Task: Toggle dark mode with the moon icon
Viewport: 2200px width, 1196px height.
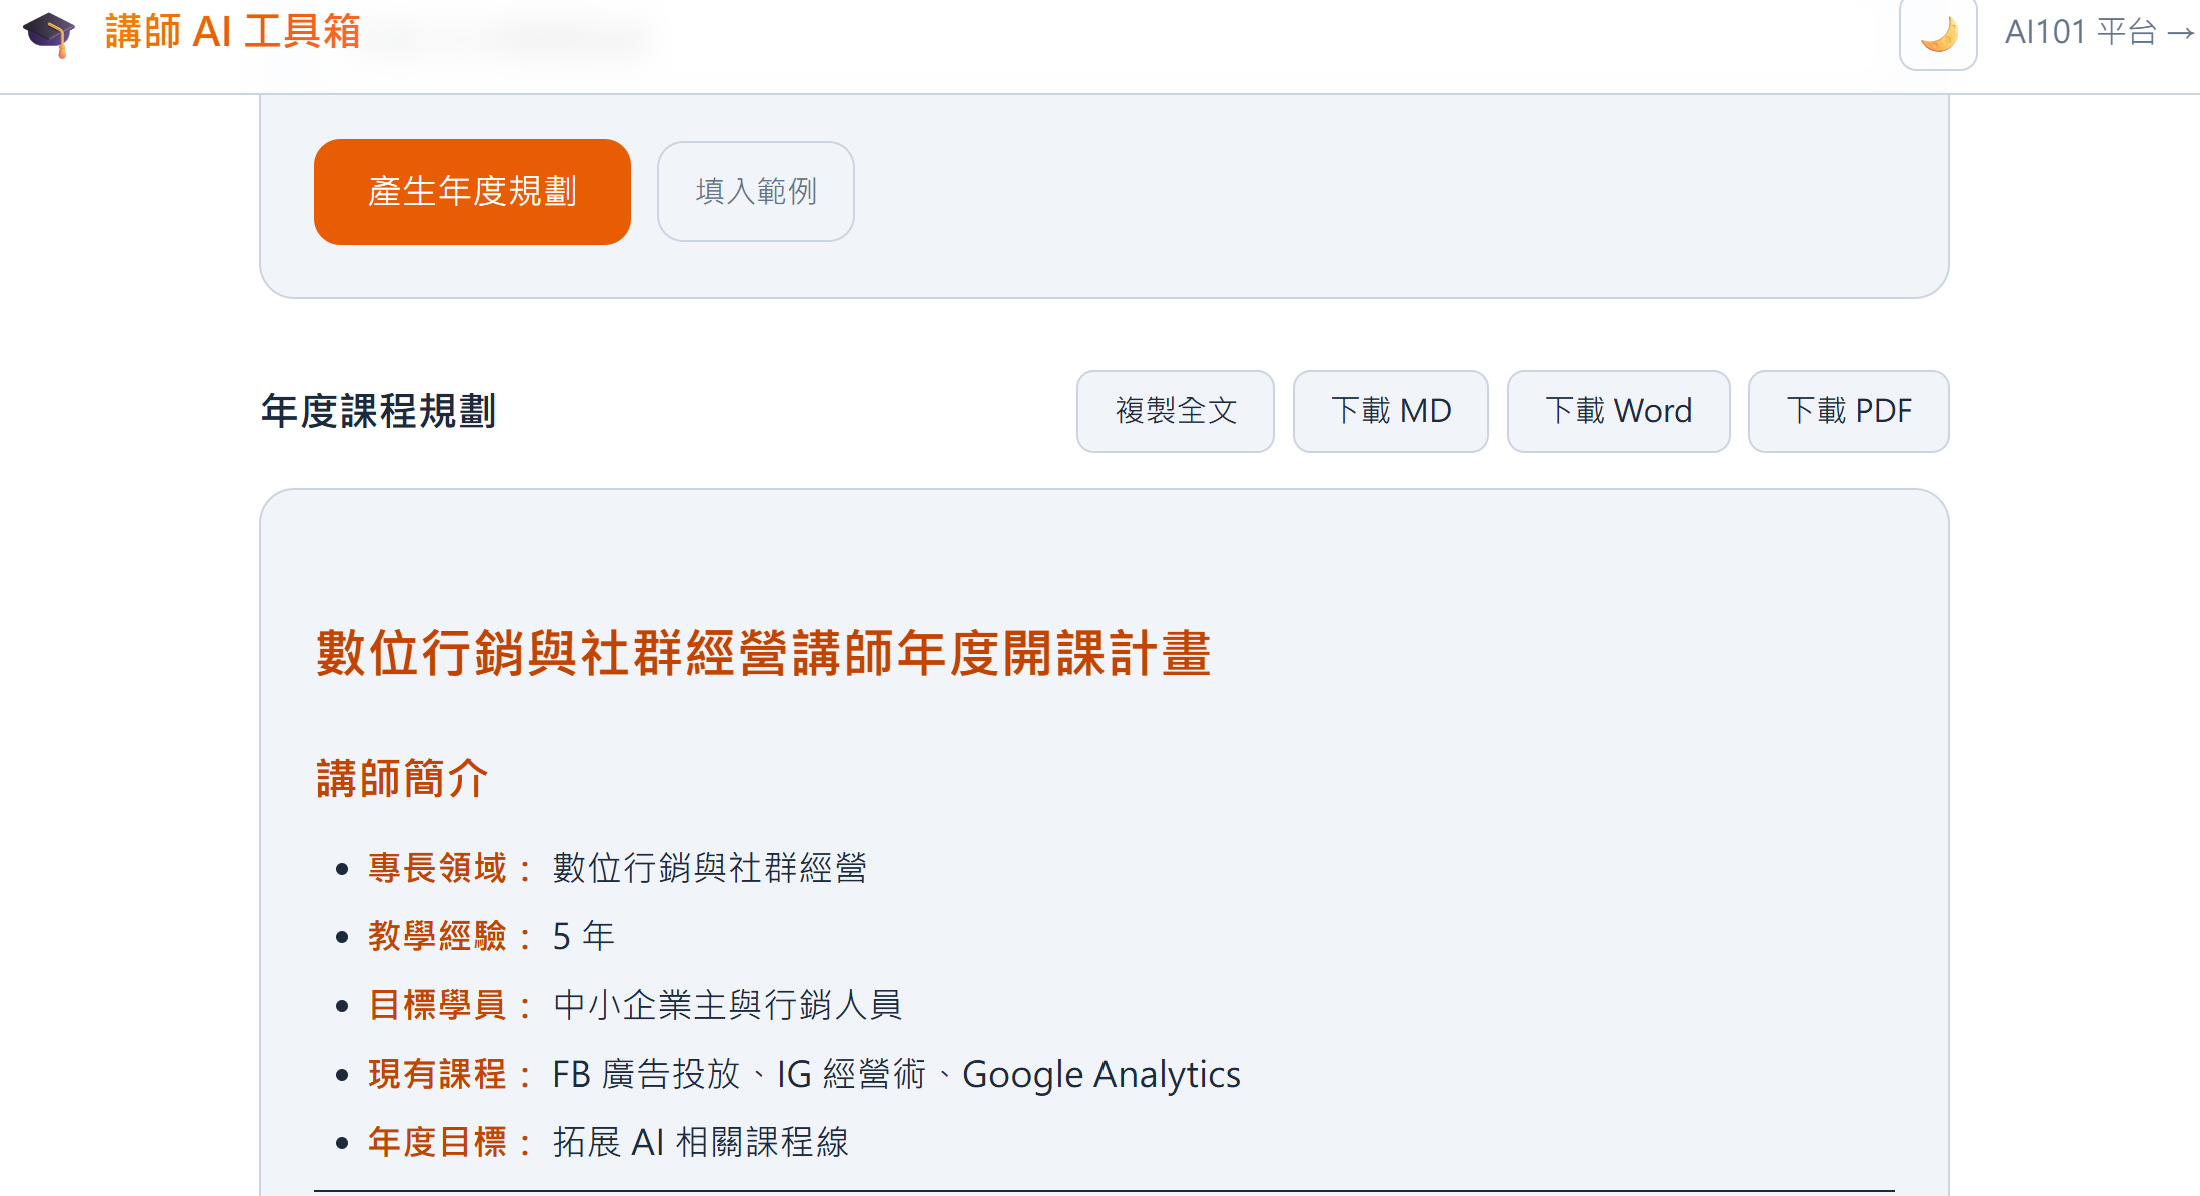Action: click(1938, 34)
